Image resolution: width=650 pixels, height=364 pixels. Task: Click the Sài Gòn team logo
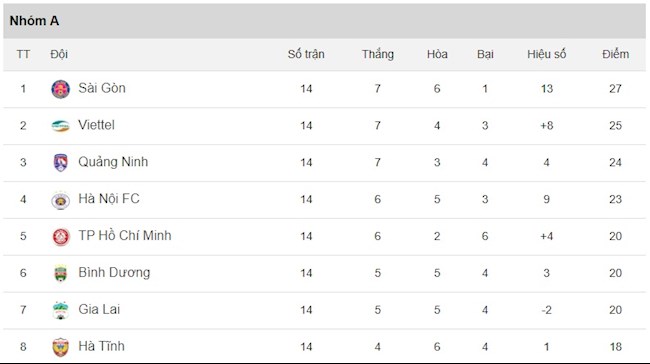[61, 89]
